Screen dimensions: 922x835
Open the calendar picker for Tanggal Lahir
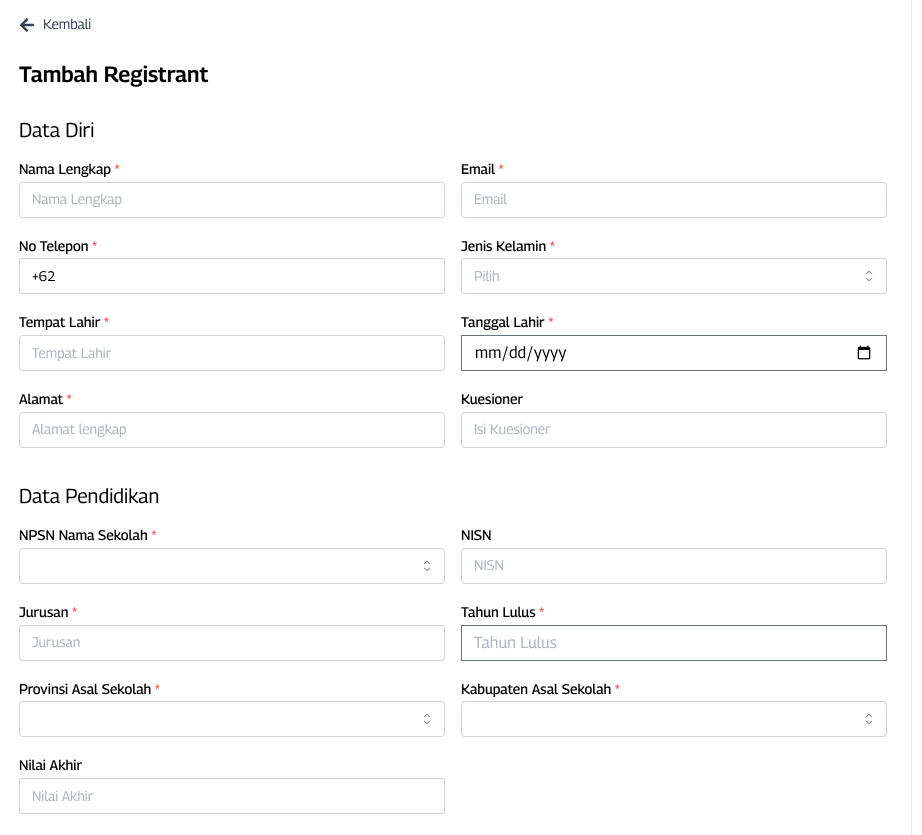[x=863, y=352]
